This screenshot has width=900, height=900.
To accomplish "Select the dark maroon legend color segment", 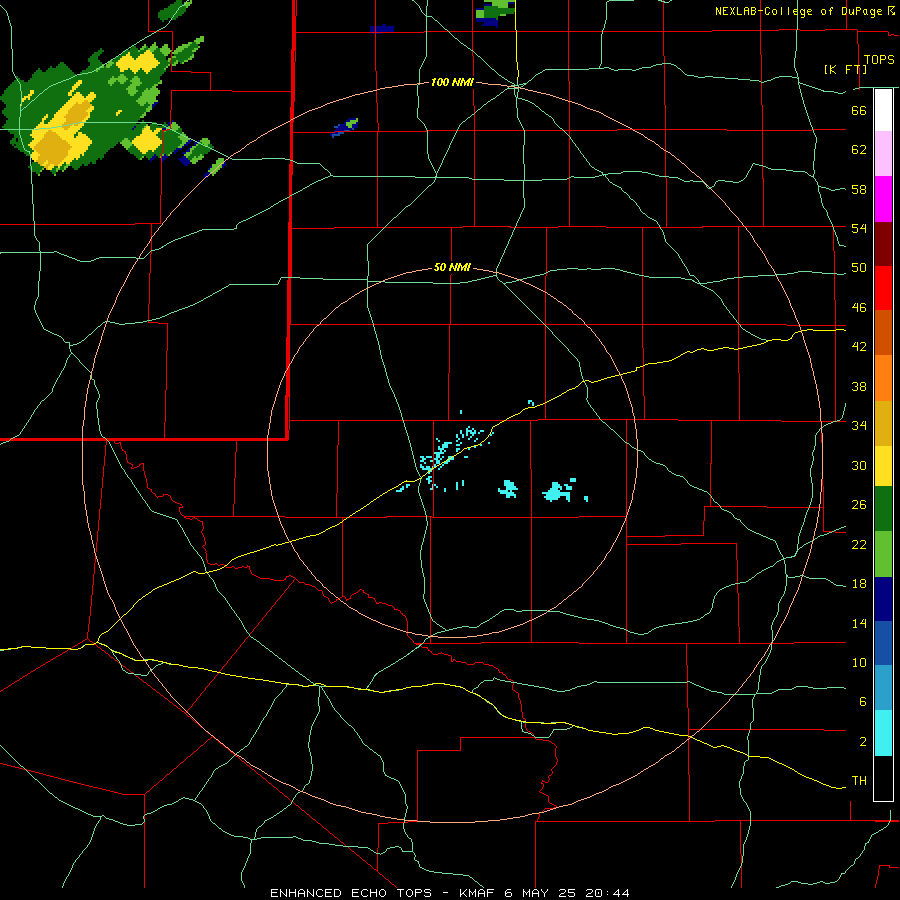I will tap(883, 244).
